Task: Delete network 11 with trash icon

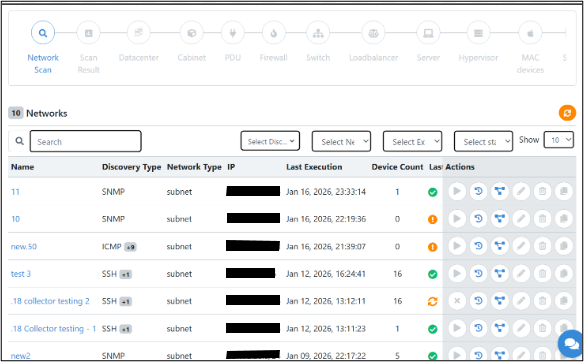Action: tap(542, 191)
